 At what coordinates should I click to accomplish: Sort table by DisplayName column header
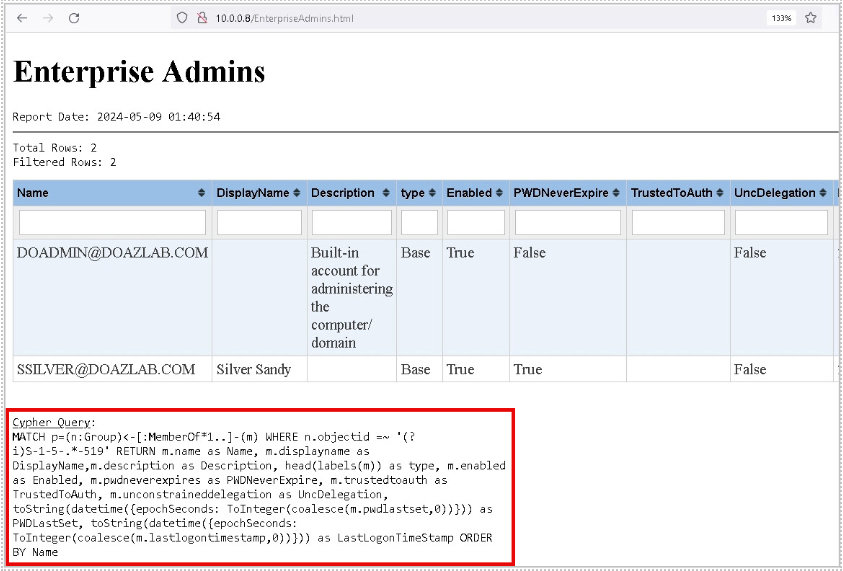click(259, 193)
